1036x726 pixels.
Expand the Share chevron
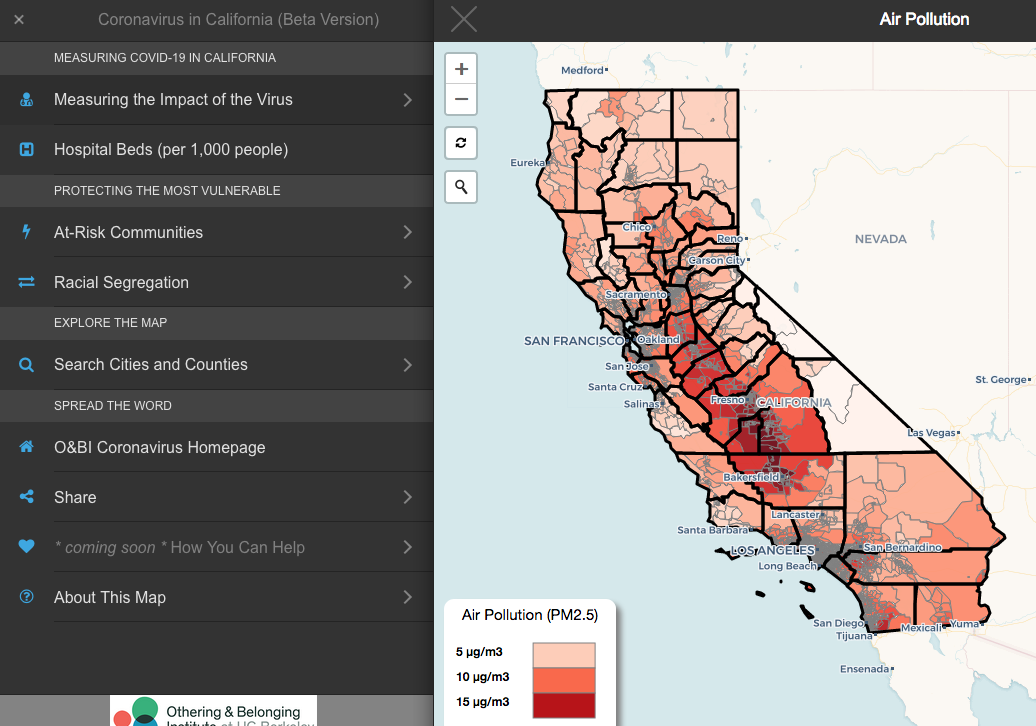click(x=408, y=497)
